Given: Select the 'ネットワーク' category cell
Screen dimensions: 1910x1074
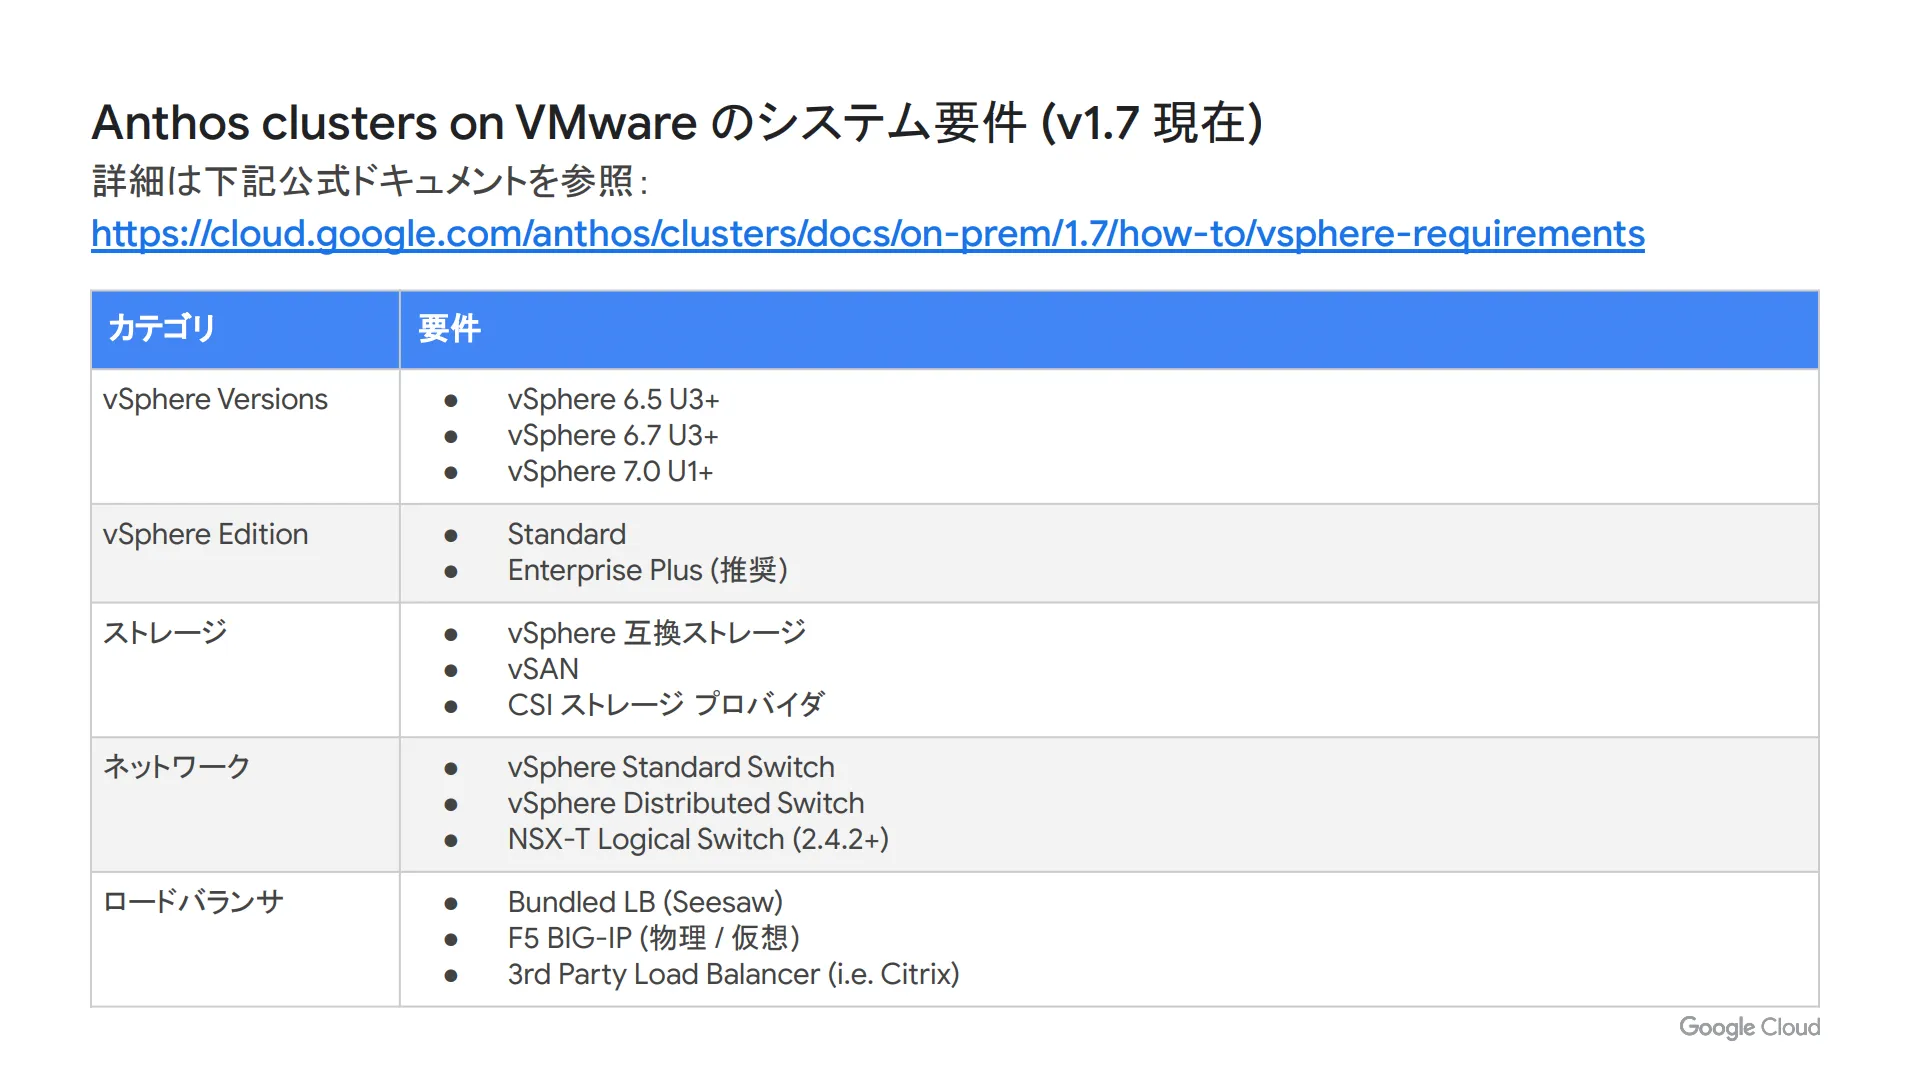Looking at the screenshot, I should (245, 805).
